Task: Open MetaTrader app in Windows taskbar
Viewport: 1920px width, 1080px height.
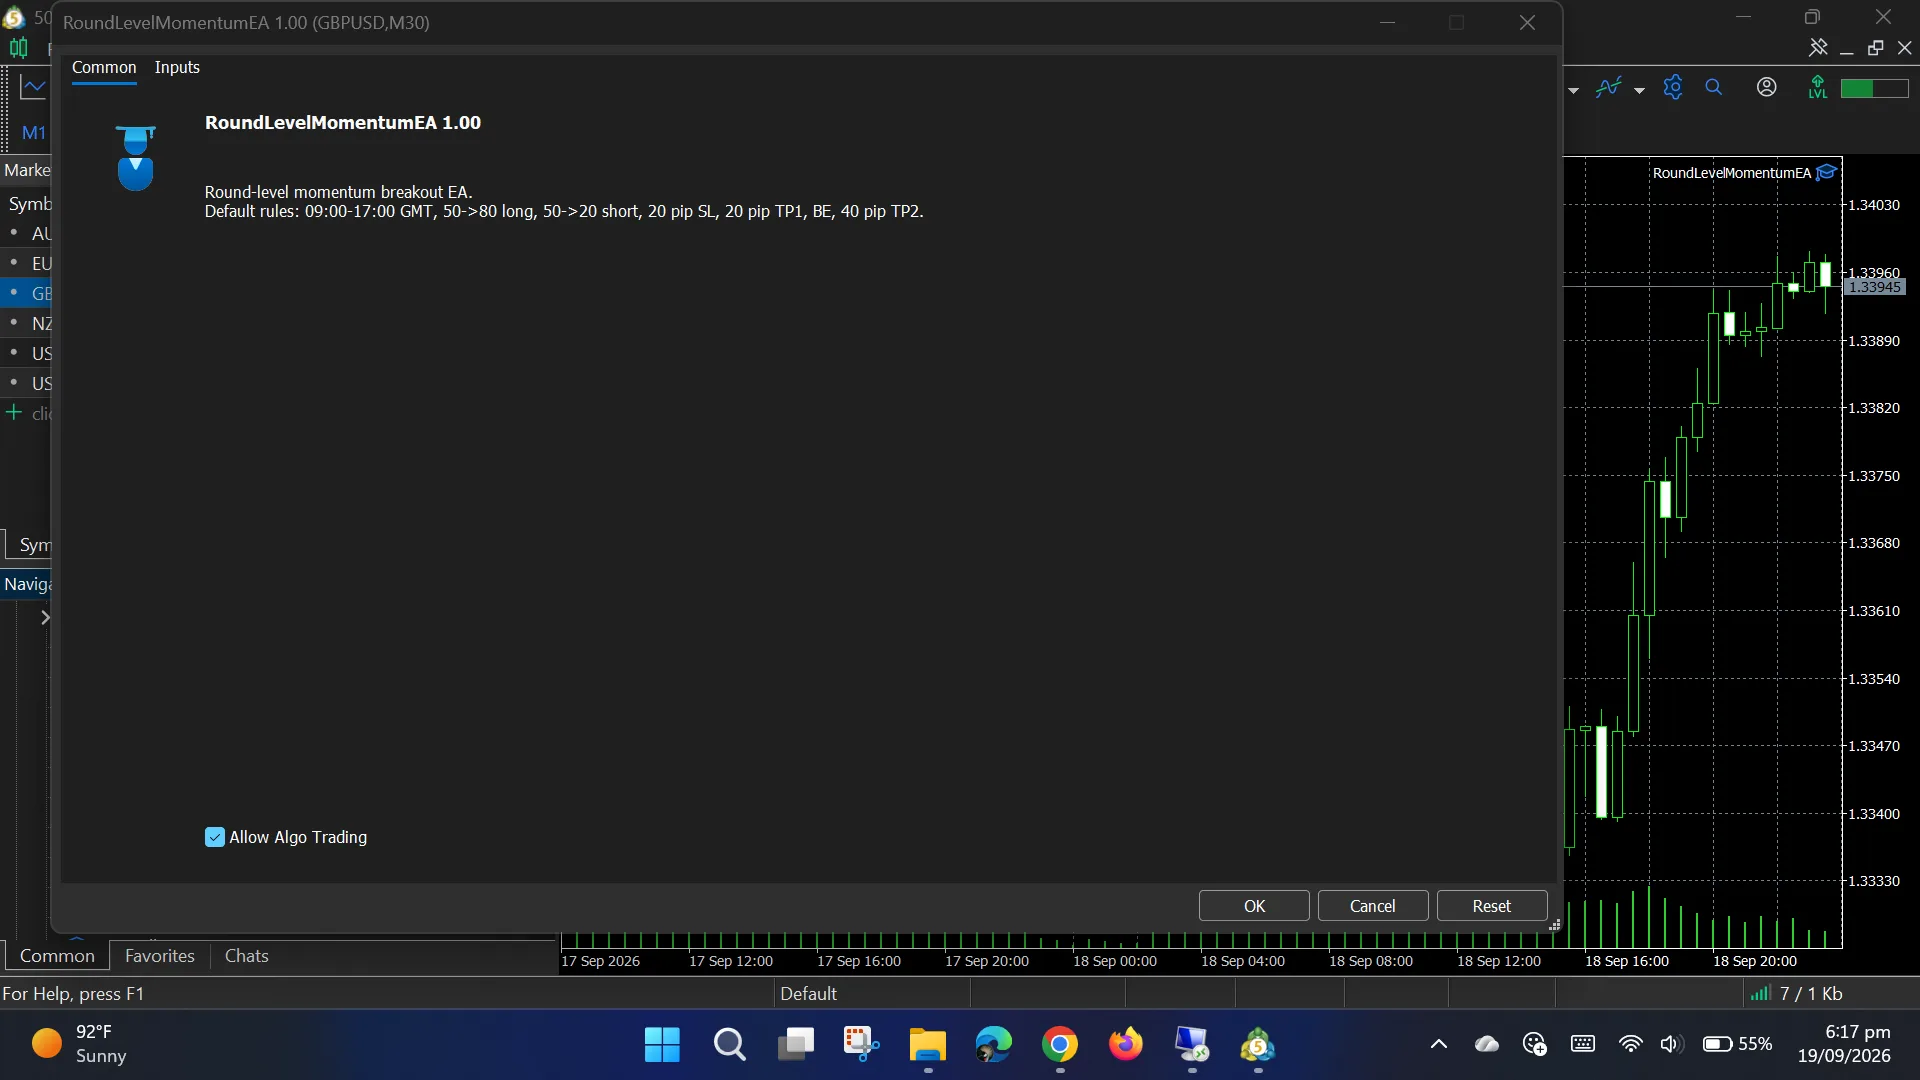Action: (x=1258, y=1045)
